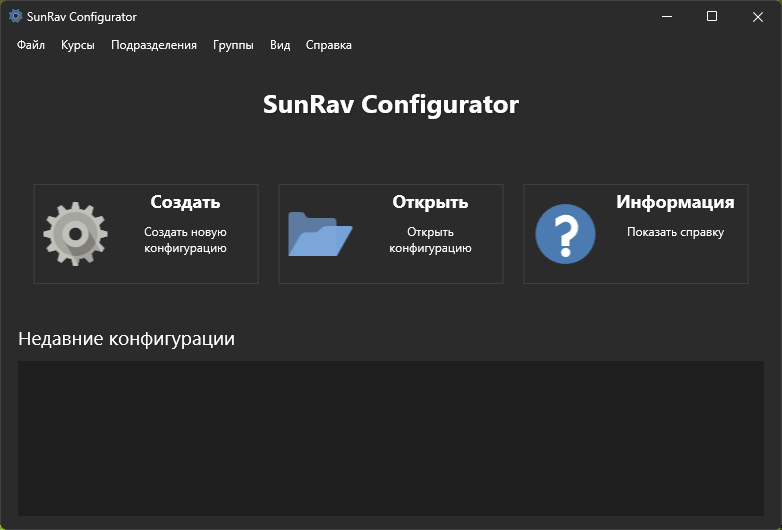Maximize the SunRav Configurator window
The image size is (782, 530).
[712, 16]
